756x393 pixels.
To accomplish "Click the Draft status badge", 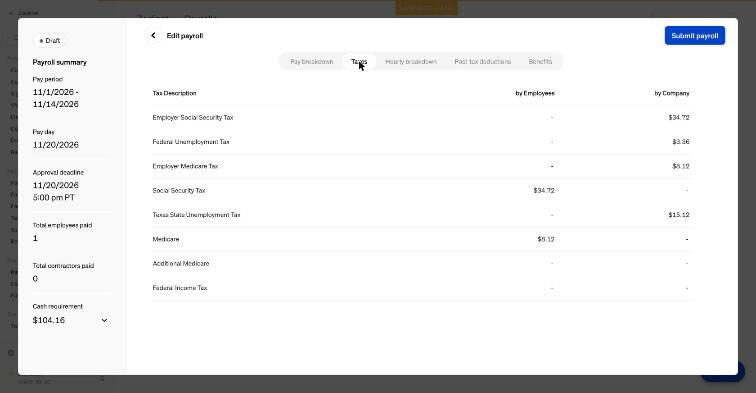I will point(50,41).
